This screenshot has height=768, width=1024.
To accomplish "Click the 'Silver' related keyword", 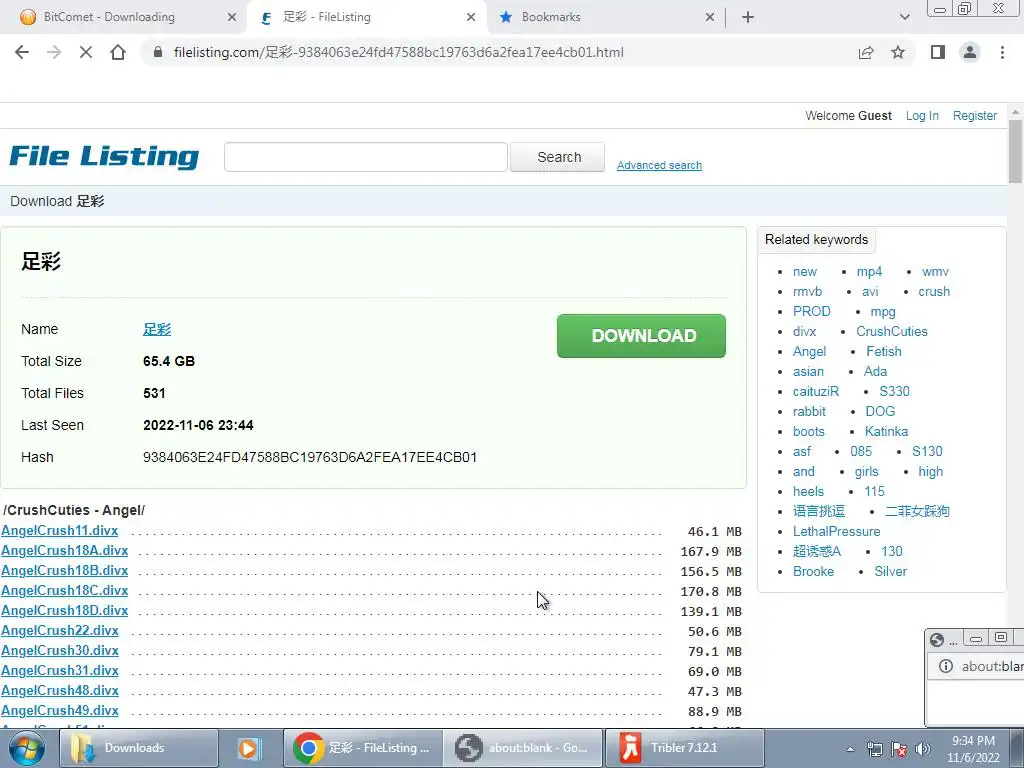I will coord(891,571).
